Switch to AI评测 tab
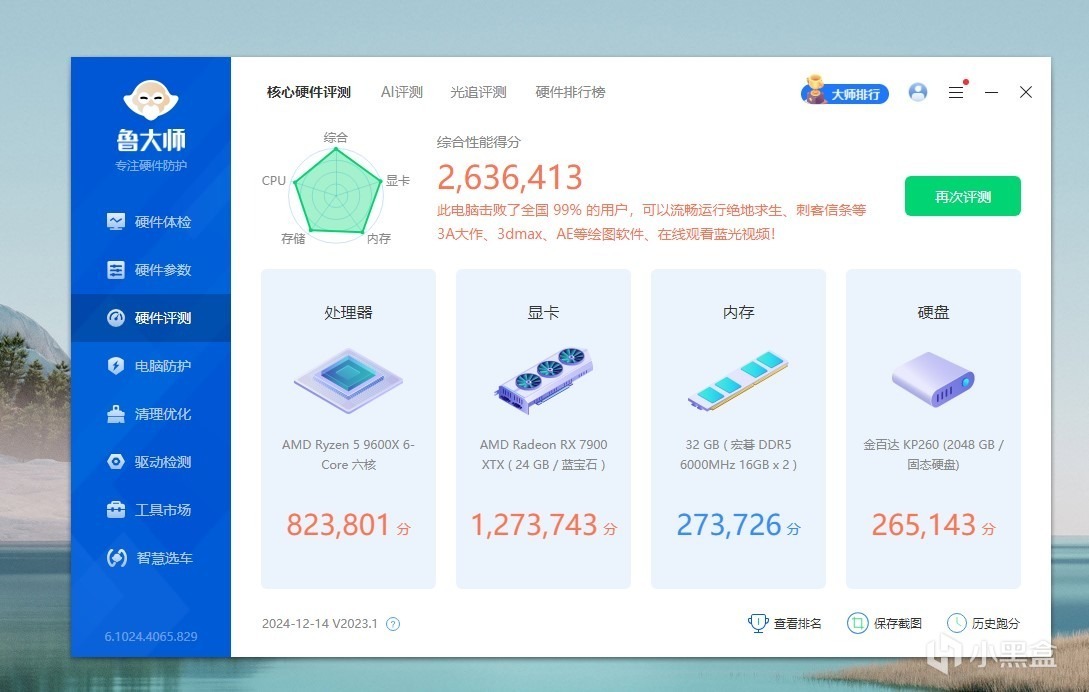 [401, 92]
